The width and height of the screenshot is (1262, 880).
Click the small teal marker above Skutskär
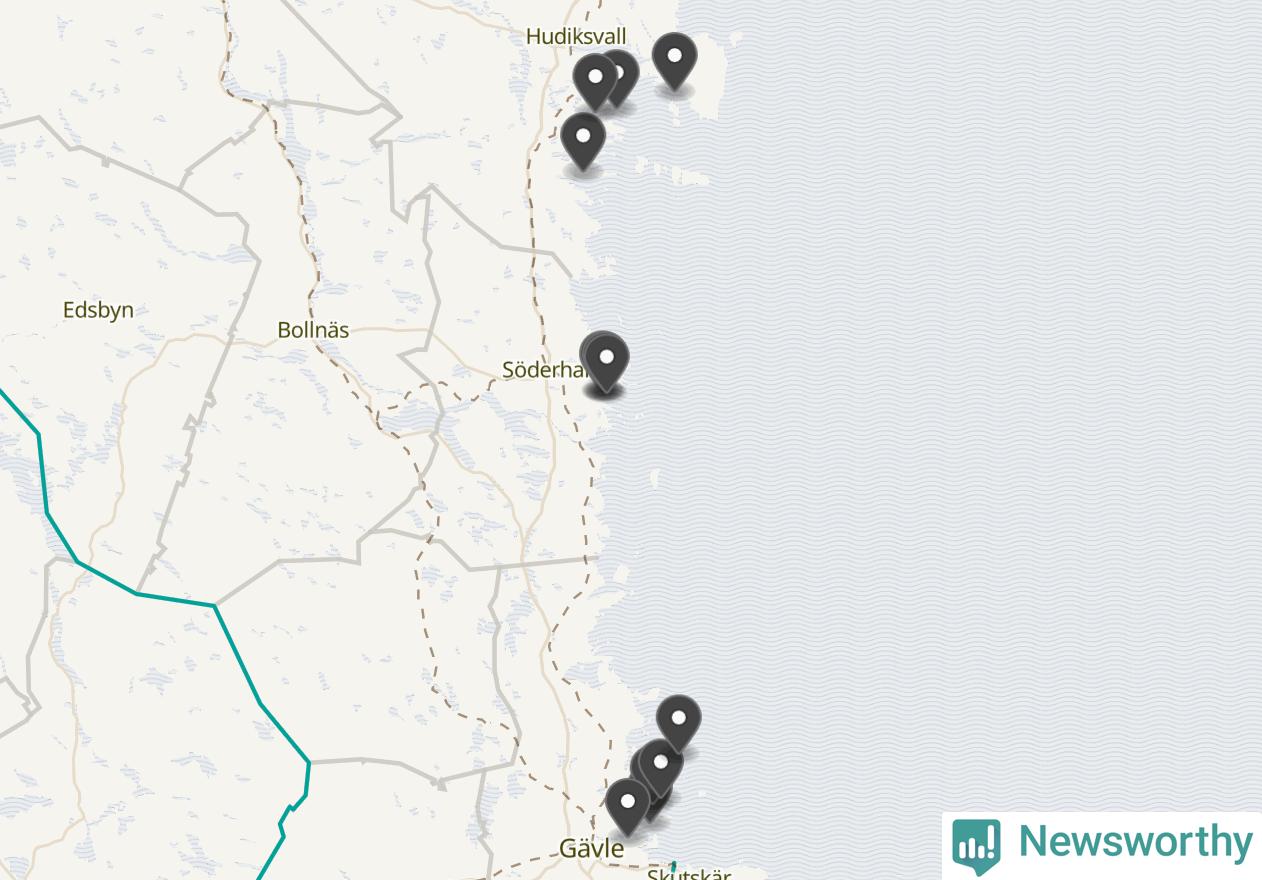coord(673,866)
